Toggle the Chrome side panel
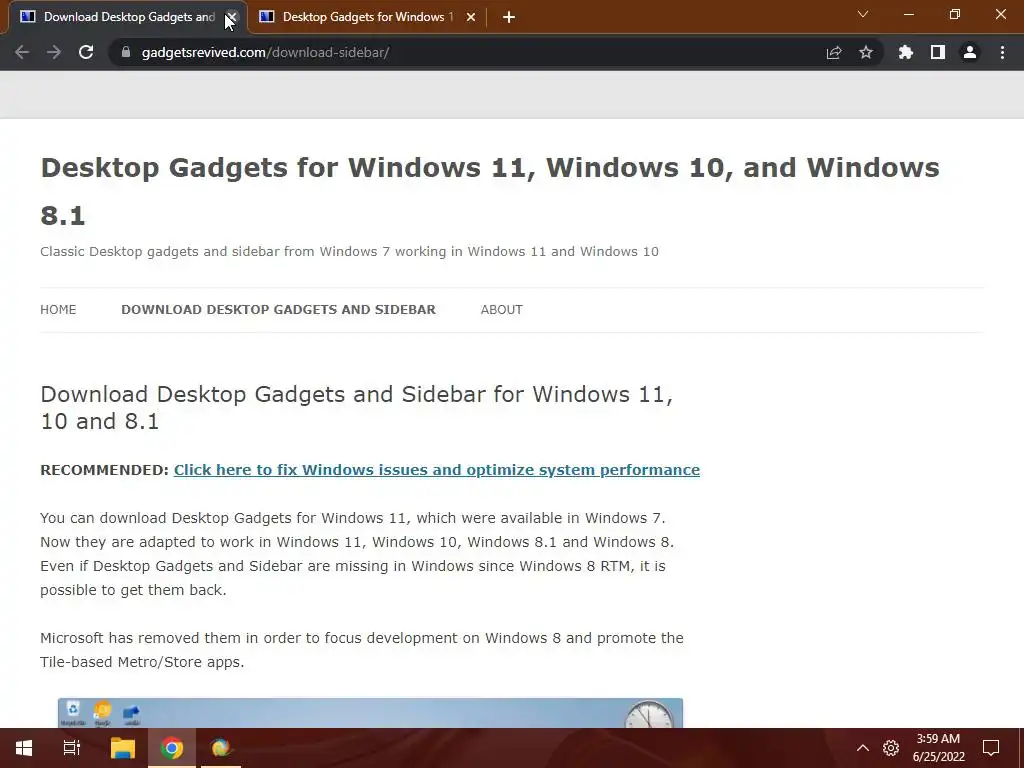 click(938, 52)
